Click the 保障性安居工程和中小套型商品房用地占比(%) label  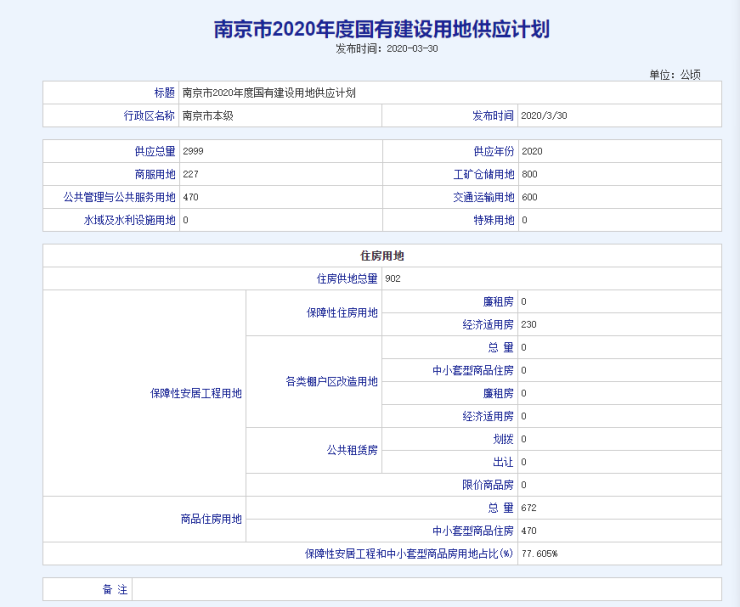click(409, 554)
